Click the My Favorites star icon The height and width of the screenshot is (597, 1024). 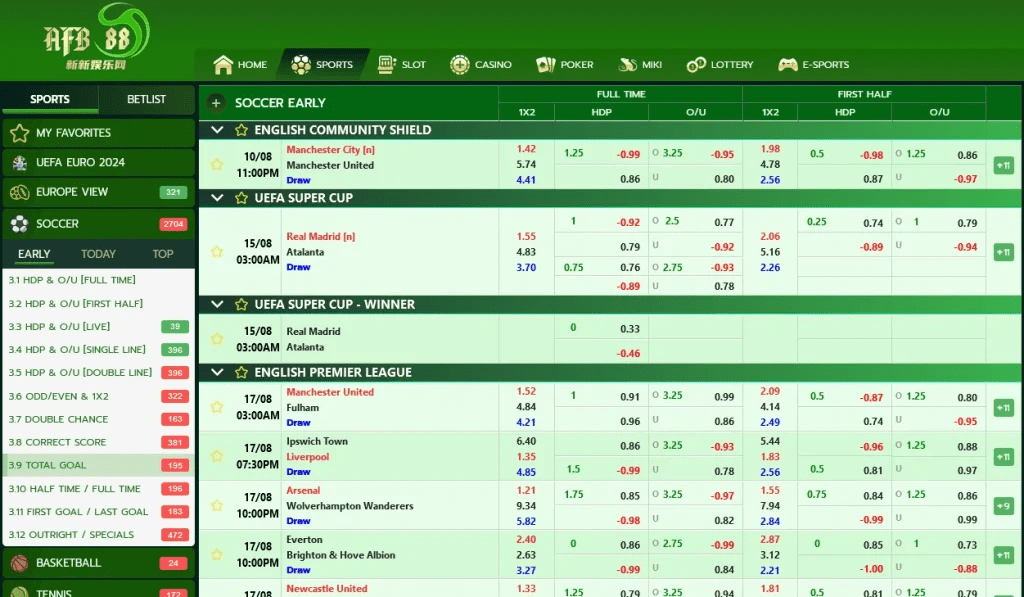coord(20,133)
